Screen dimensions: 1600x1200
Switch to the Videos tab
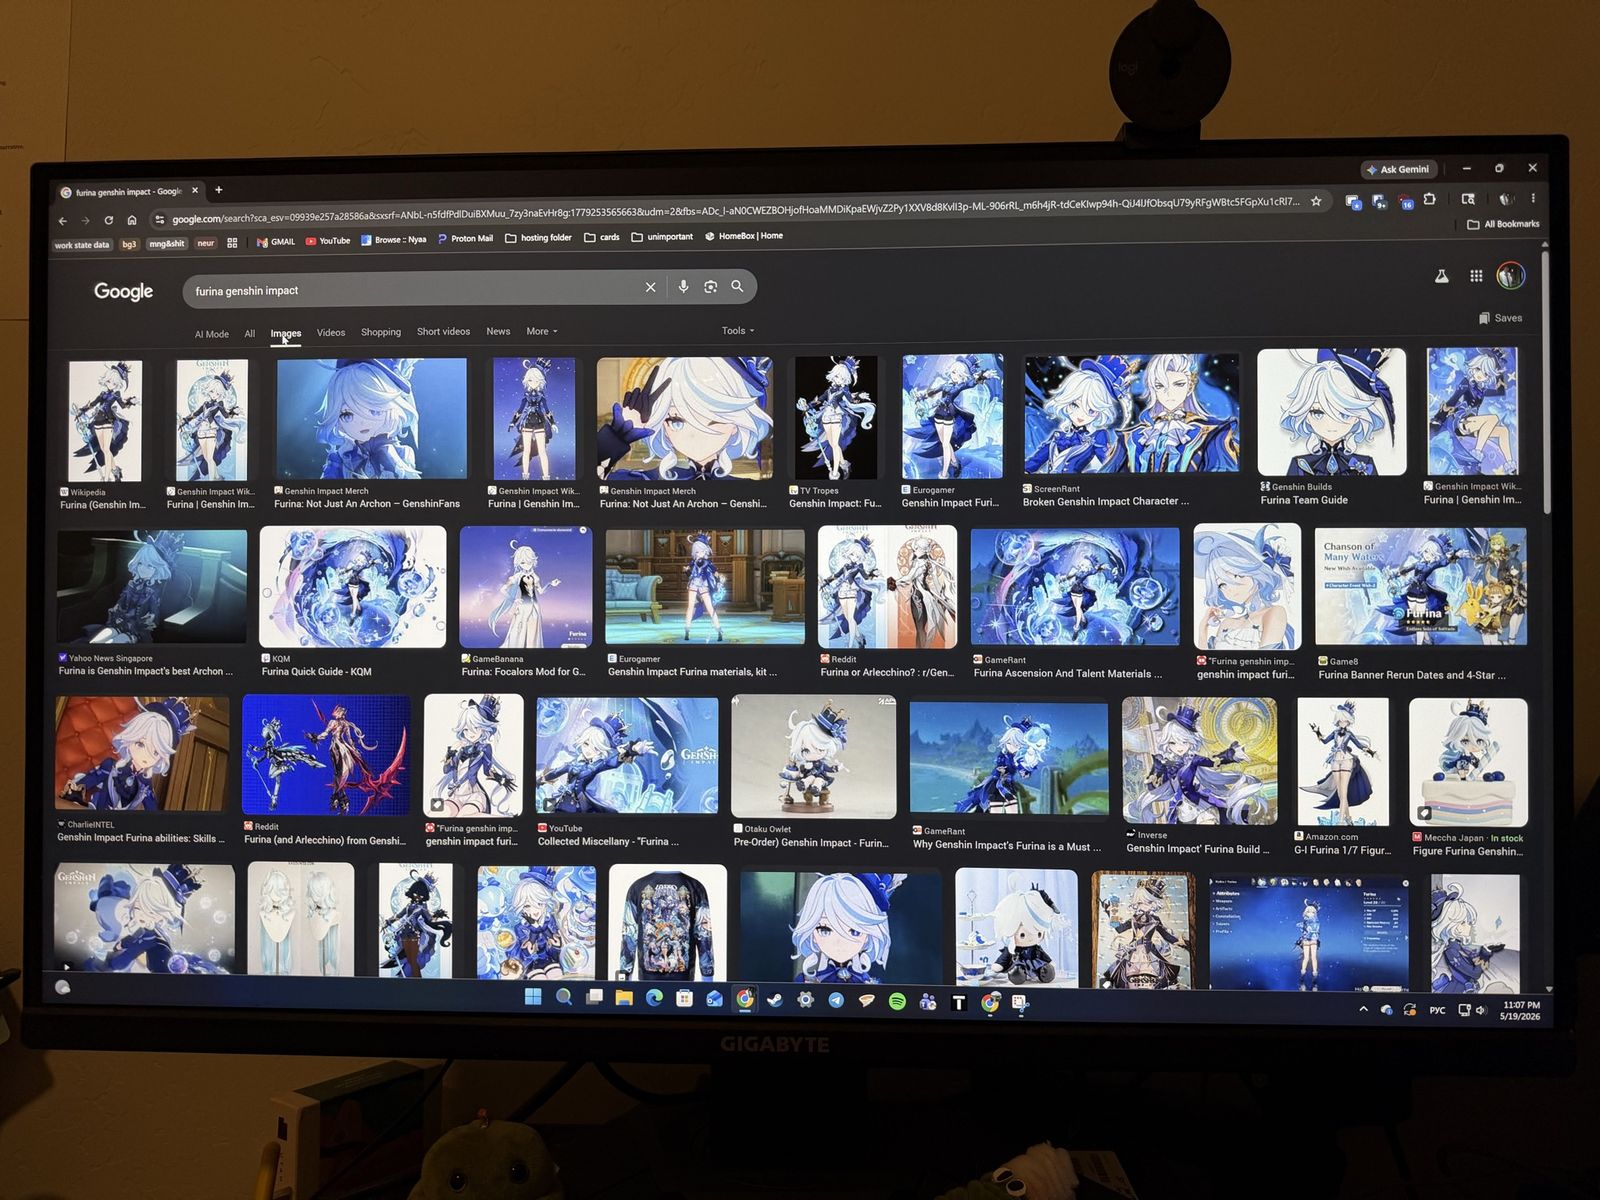click(331, 333)
